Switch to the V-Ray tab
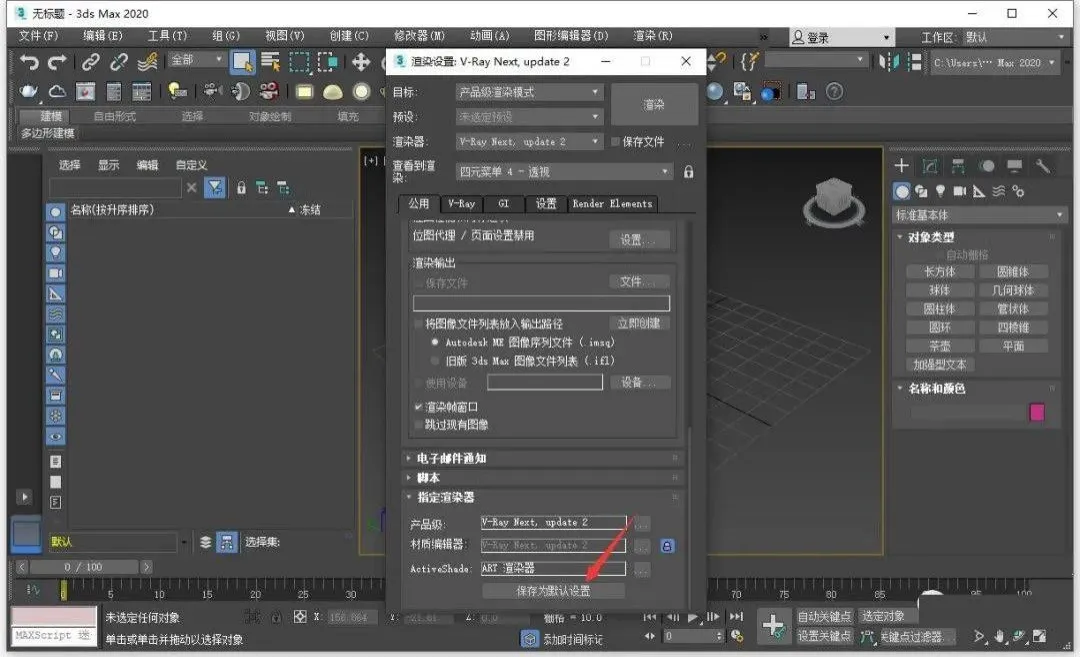Viewport: 1080px width, 657px height. pos(461,204)
